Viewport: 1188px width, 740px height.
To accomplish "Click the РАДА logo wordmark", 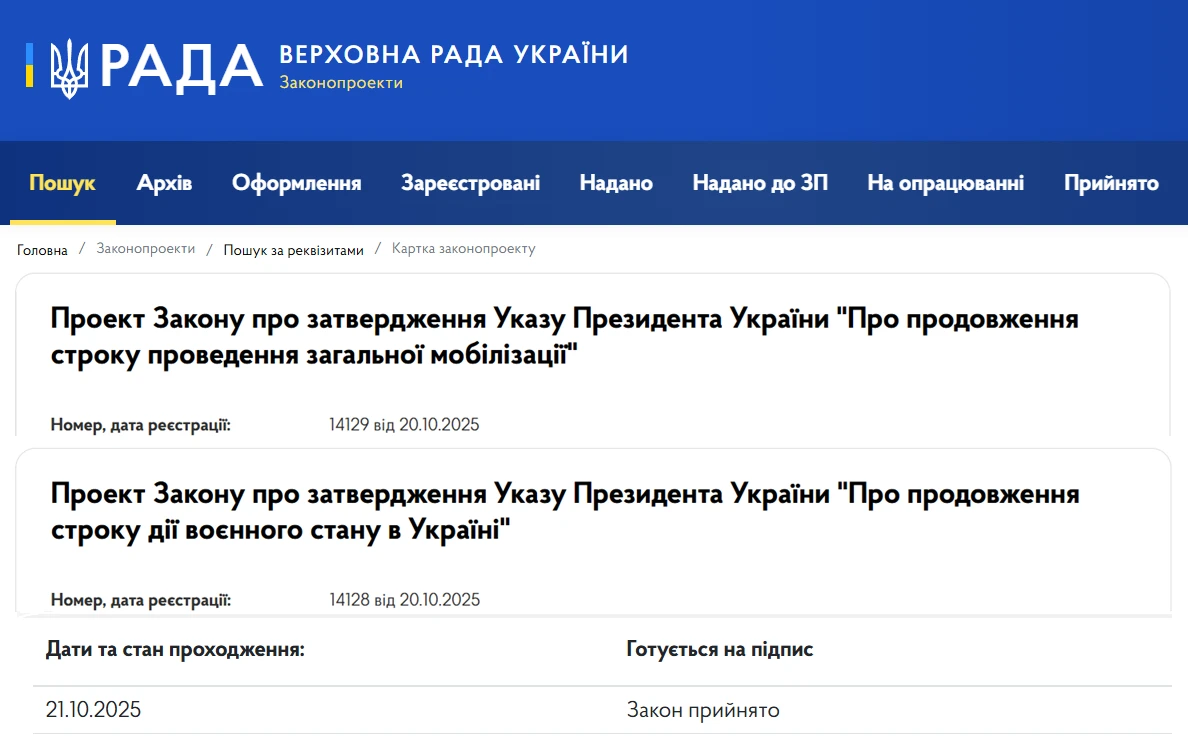I will [181, 67].
